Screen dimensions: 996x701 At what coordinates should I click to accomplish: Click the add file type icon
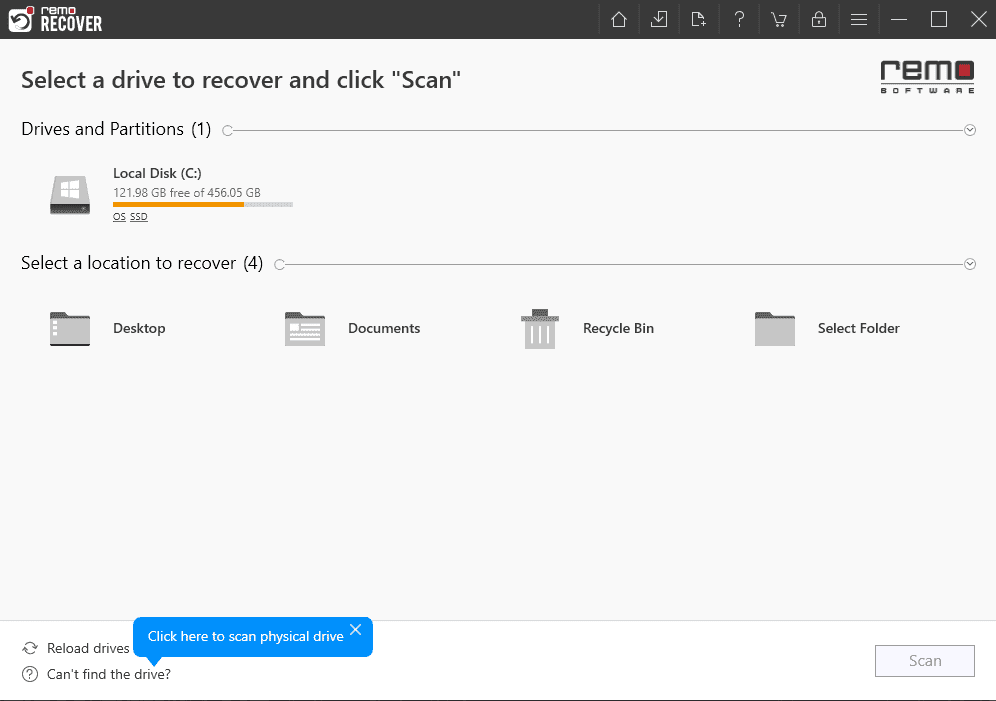699,20
